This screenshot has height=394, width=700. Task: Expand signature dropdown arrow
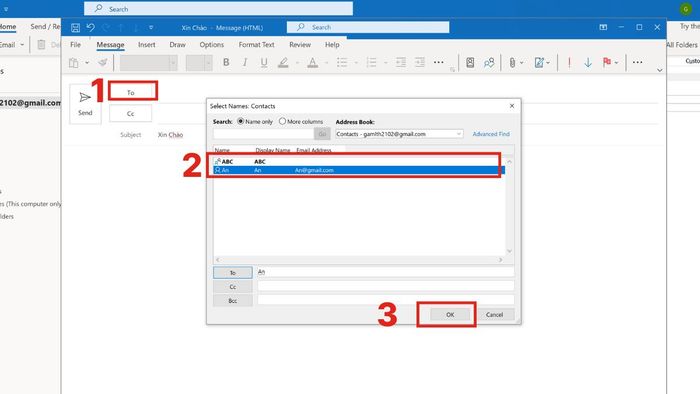548,63
